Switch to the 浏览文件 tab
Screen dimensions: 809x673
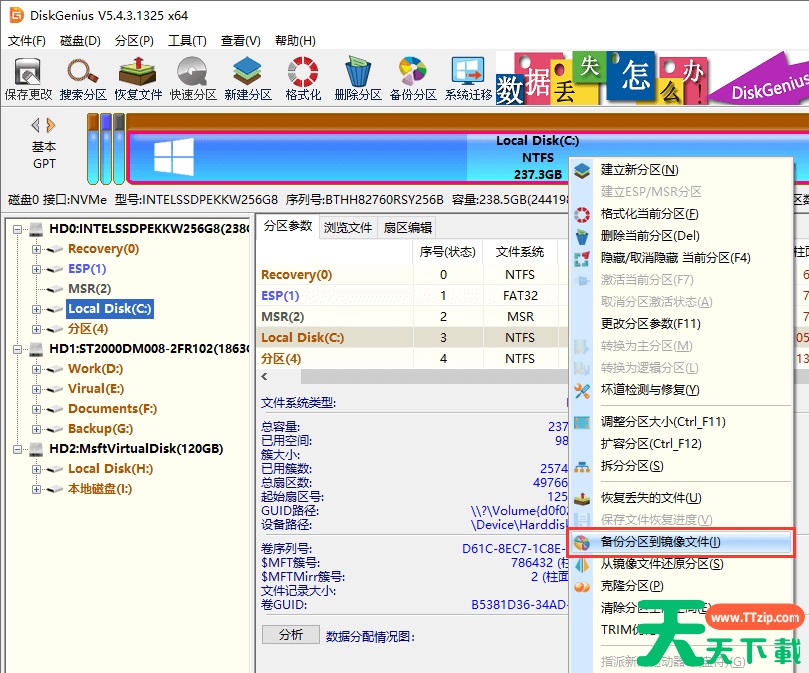[x=347, y=227]
